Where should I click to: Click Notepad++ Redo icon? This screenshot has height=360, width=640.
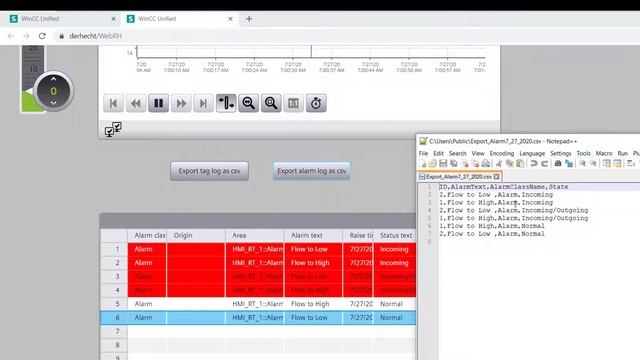pos(544,164)
